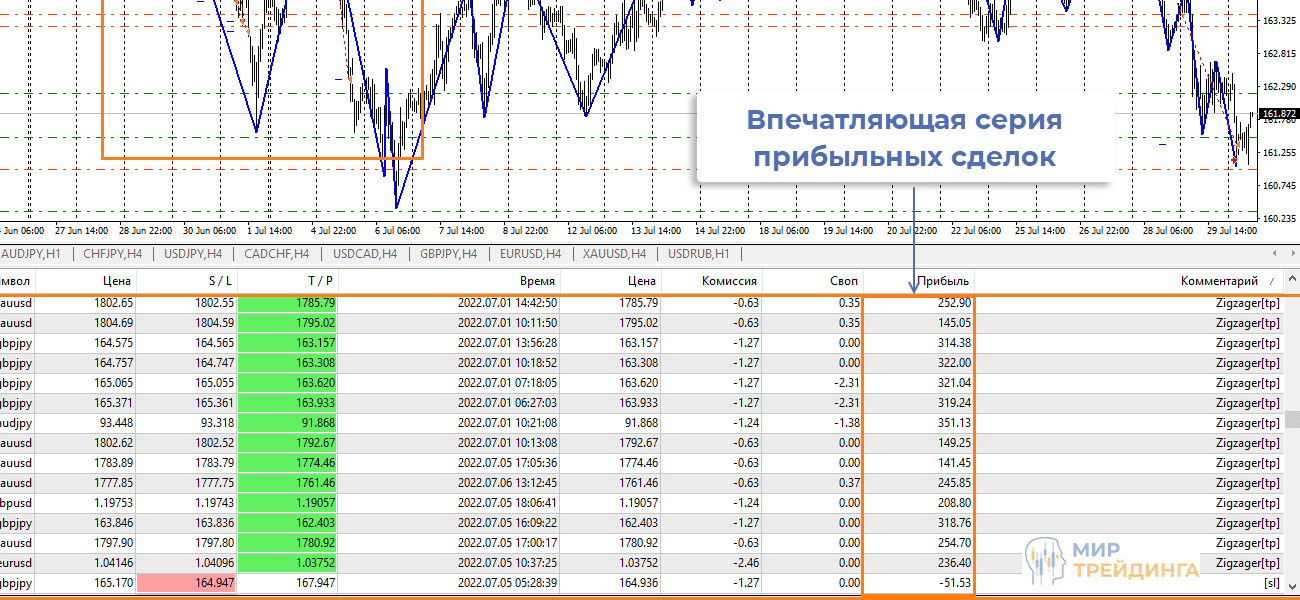The height and width of the screenshot is (600, 1300).
Task: Sort by the Комментарий column header
Action: (x=1129, y=281)
